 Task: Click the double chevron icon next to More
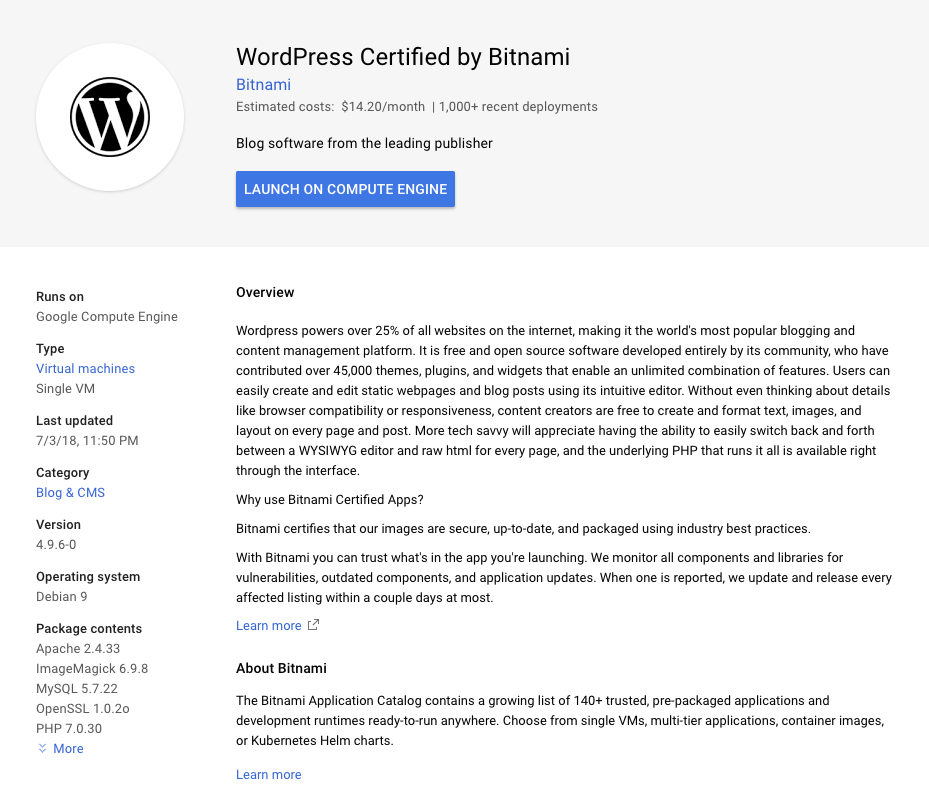[42, 748]
